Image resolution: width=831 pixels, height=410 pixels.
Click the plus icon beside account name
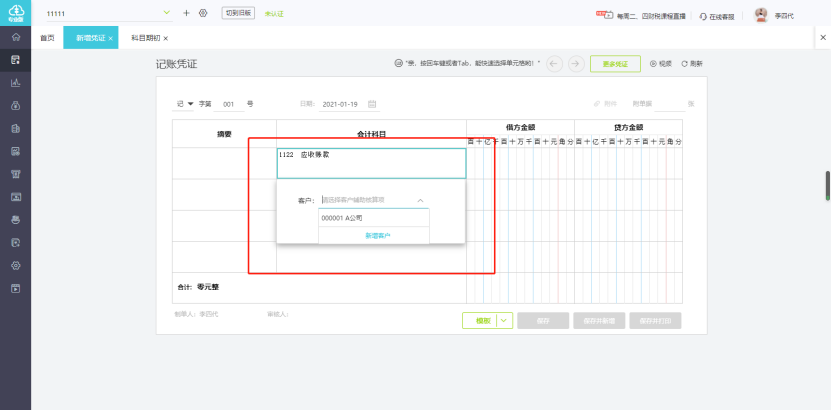(x=186, y=13)
